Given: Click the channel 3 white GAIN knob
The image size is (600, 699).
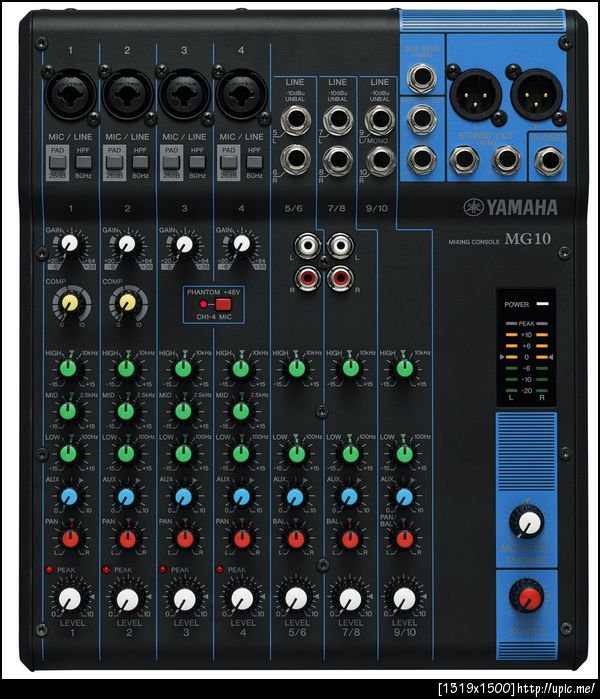Looking at the screenshot, I should pyautogui.click(x=184, y=243).
